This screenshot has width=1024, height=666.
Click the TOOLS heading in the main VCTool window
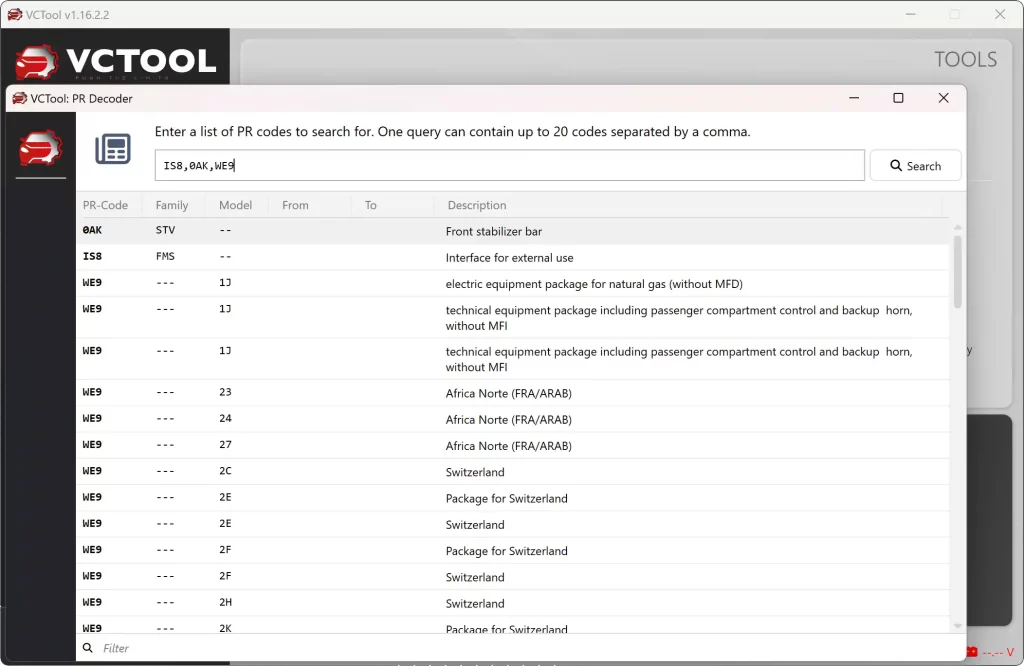pyautogui.click(x=965, y=59)
